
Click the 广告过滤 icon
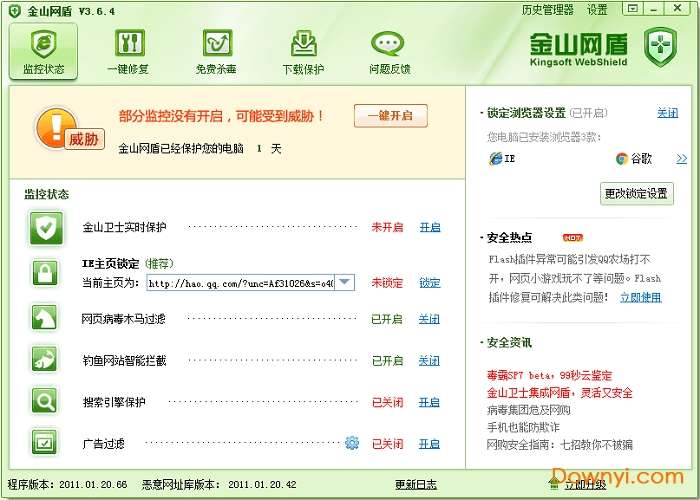(44, 442)
